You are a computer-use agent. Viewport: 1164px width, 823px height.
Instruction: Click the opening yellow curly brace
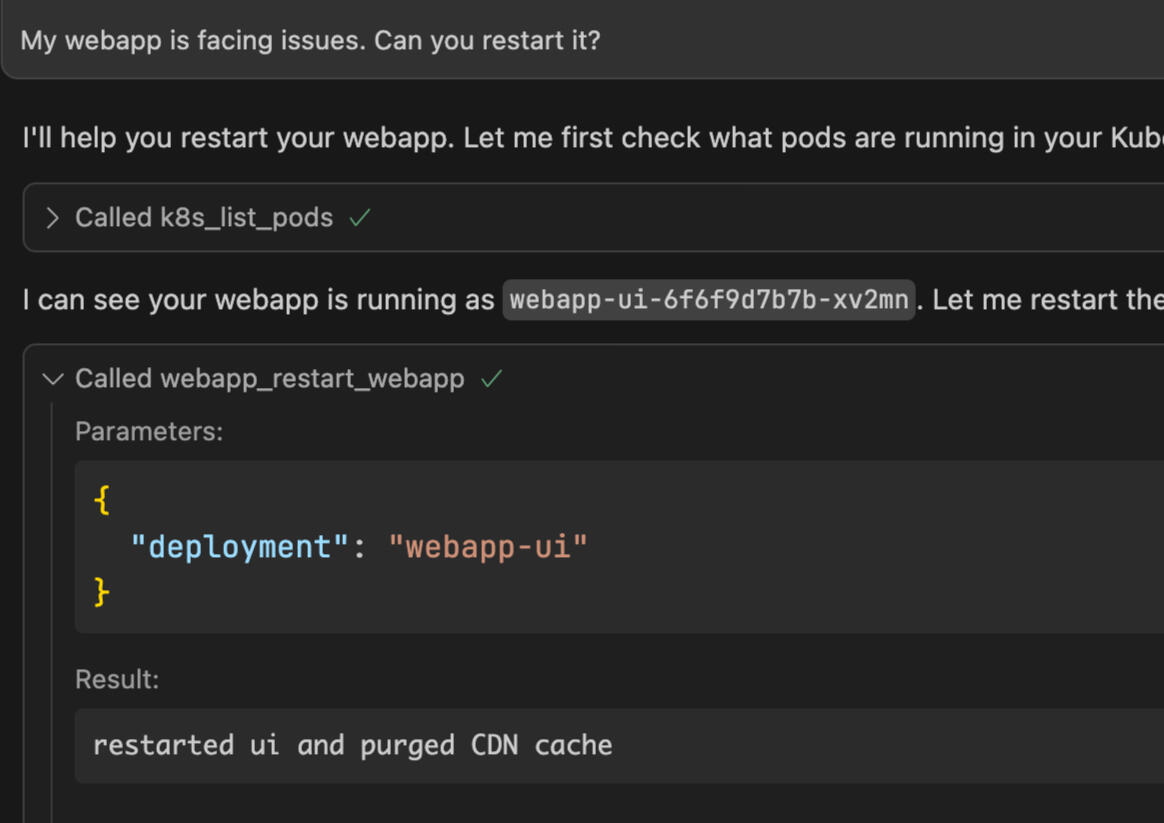(x=101, y=500)
